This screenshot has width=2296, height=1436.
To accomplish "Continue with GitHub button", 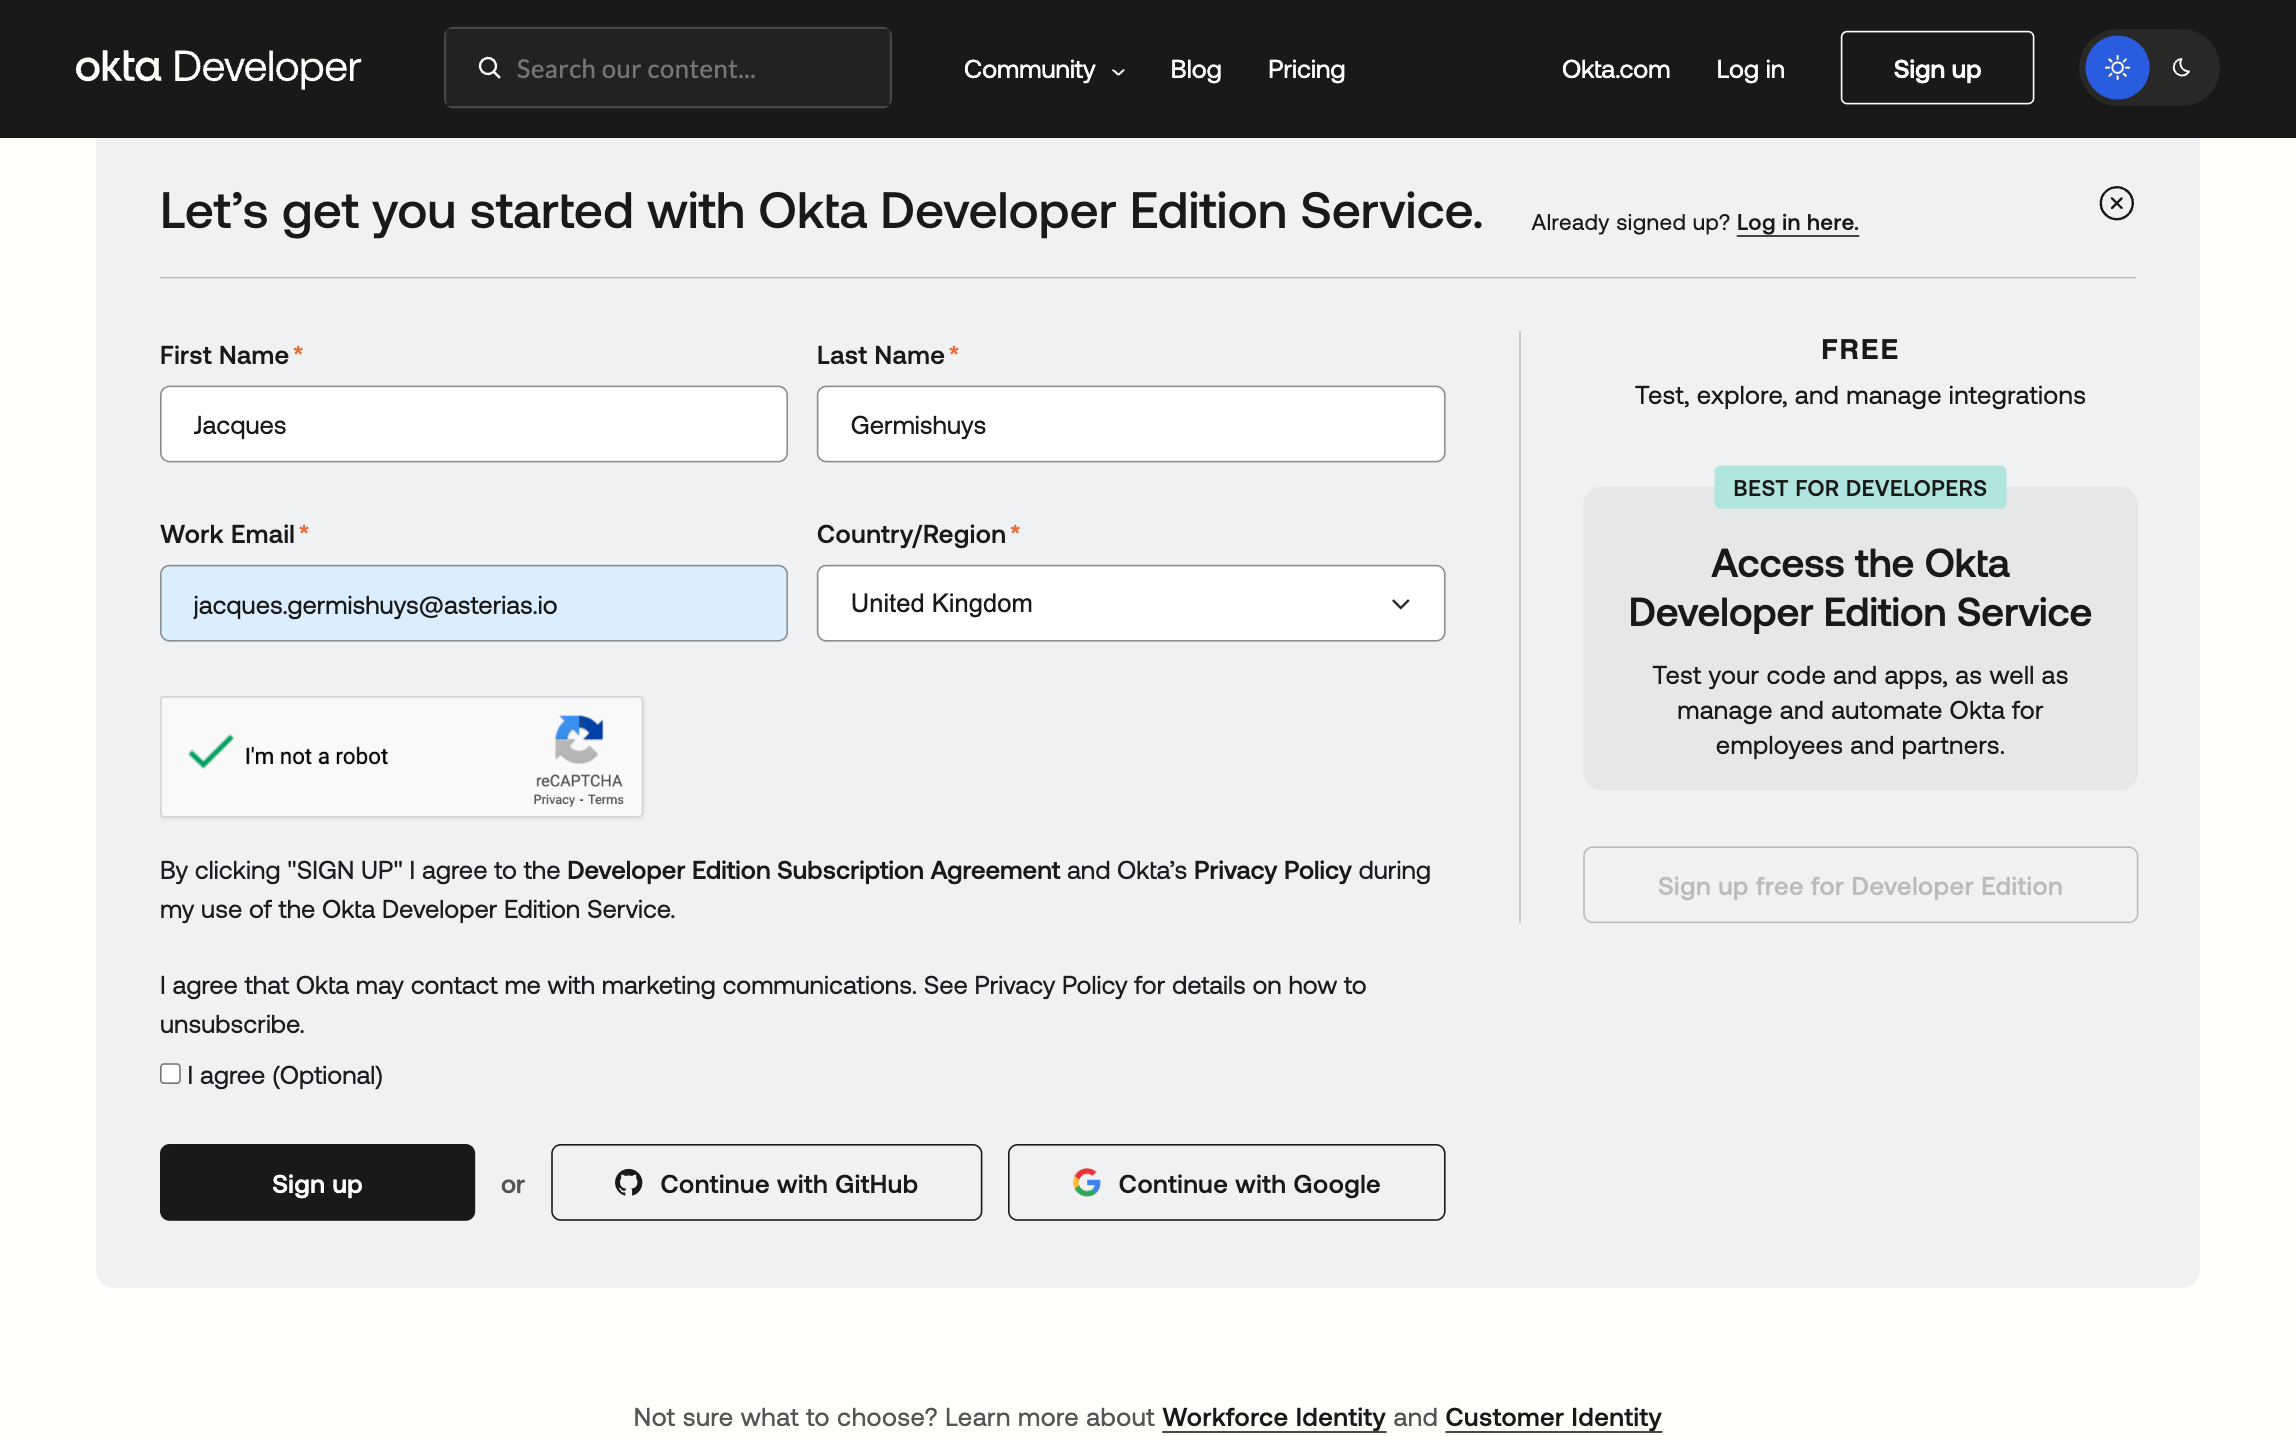I will pyautogui.click(x=766, y=1183).
